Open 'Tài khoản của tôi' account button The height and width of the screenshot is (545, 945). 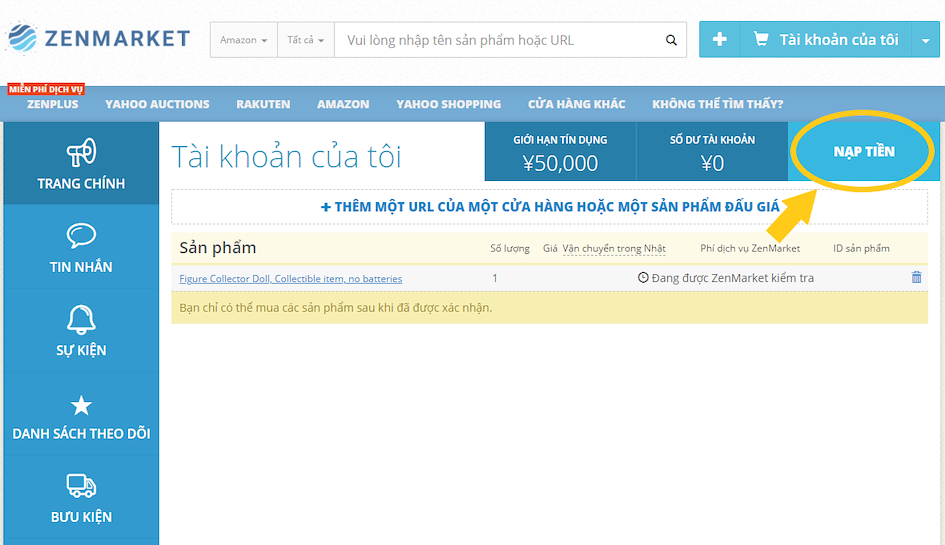pos(826,40)
